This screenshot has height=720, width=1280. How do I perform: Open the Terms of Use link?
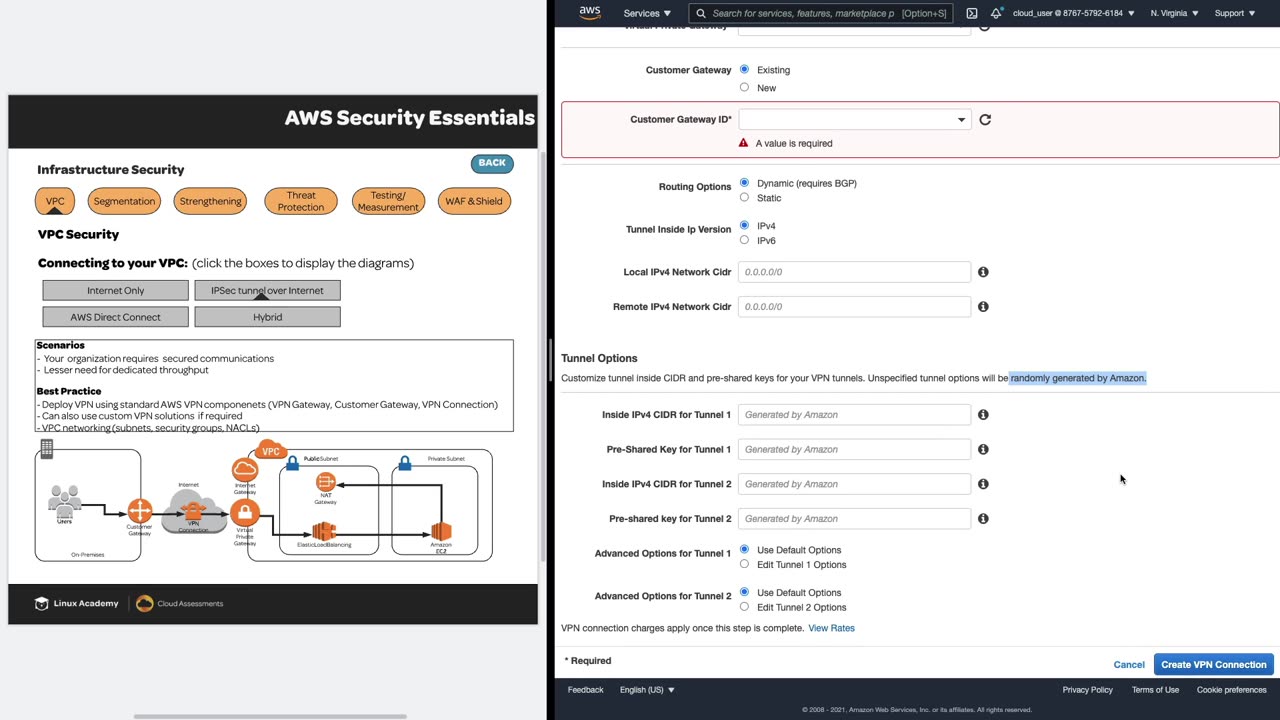[x=1155, y=690]
